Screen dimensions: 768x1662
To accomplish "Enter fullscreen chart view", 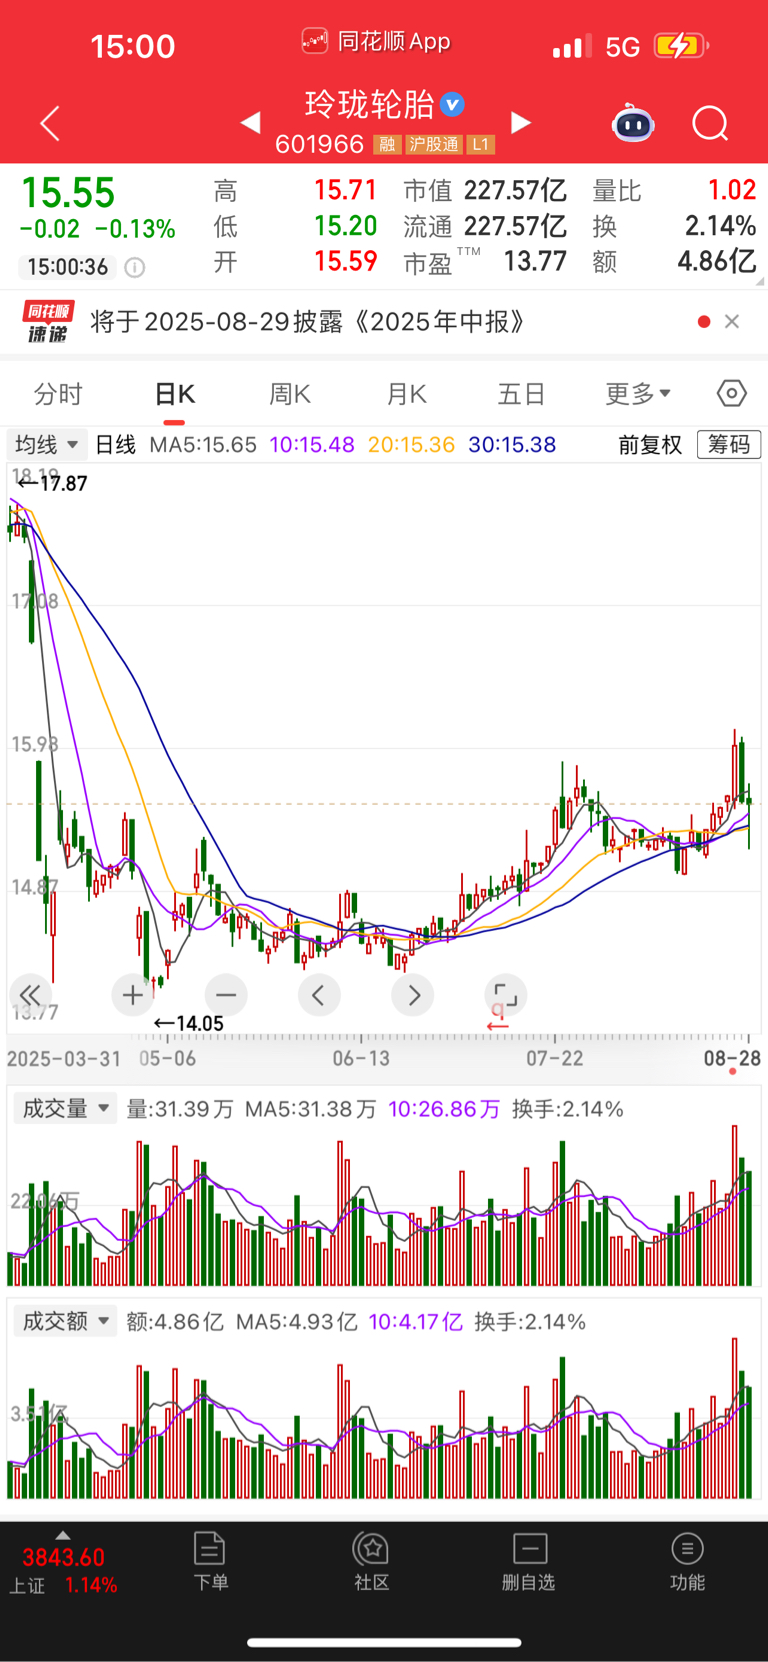I will [506, 995].
